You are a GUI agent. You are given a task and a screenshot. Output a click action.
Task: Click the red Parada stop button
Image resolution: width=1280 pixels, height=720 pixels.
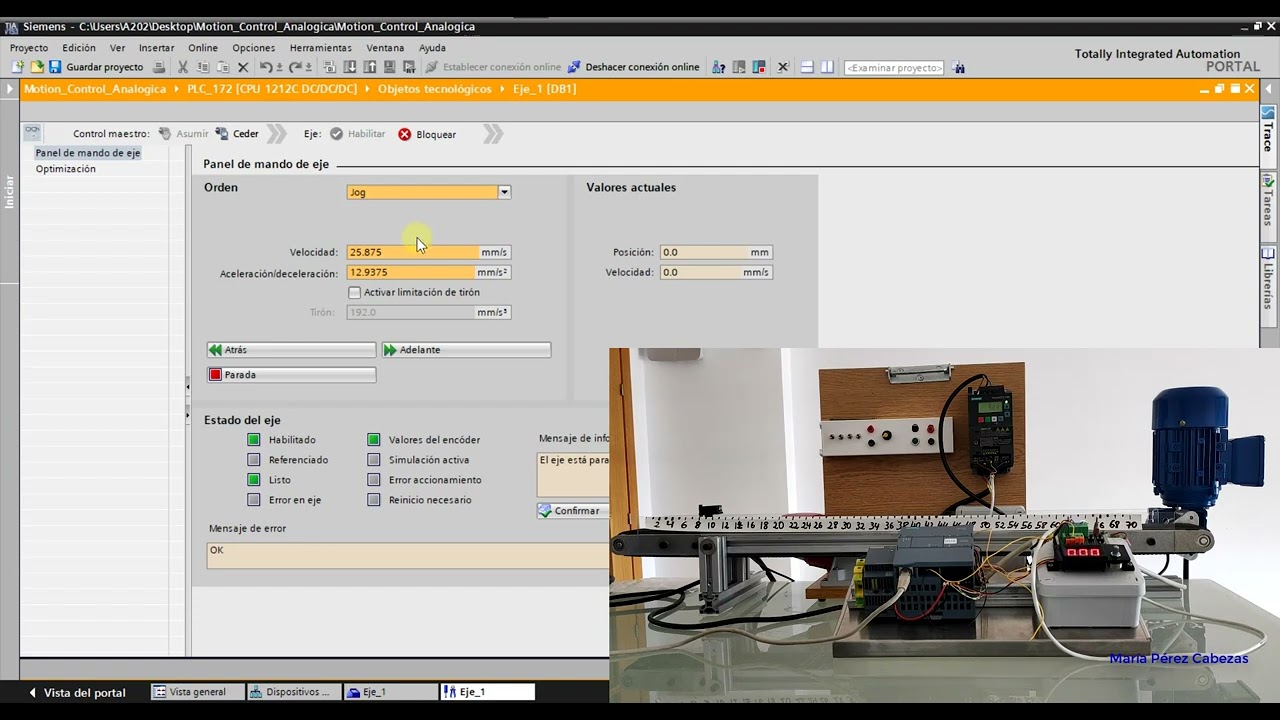coord(291,375)
